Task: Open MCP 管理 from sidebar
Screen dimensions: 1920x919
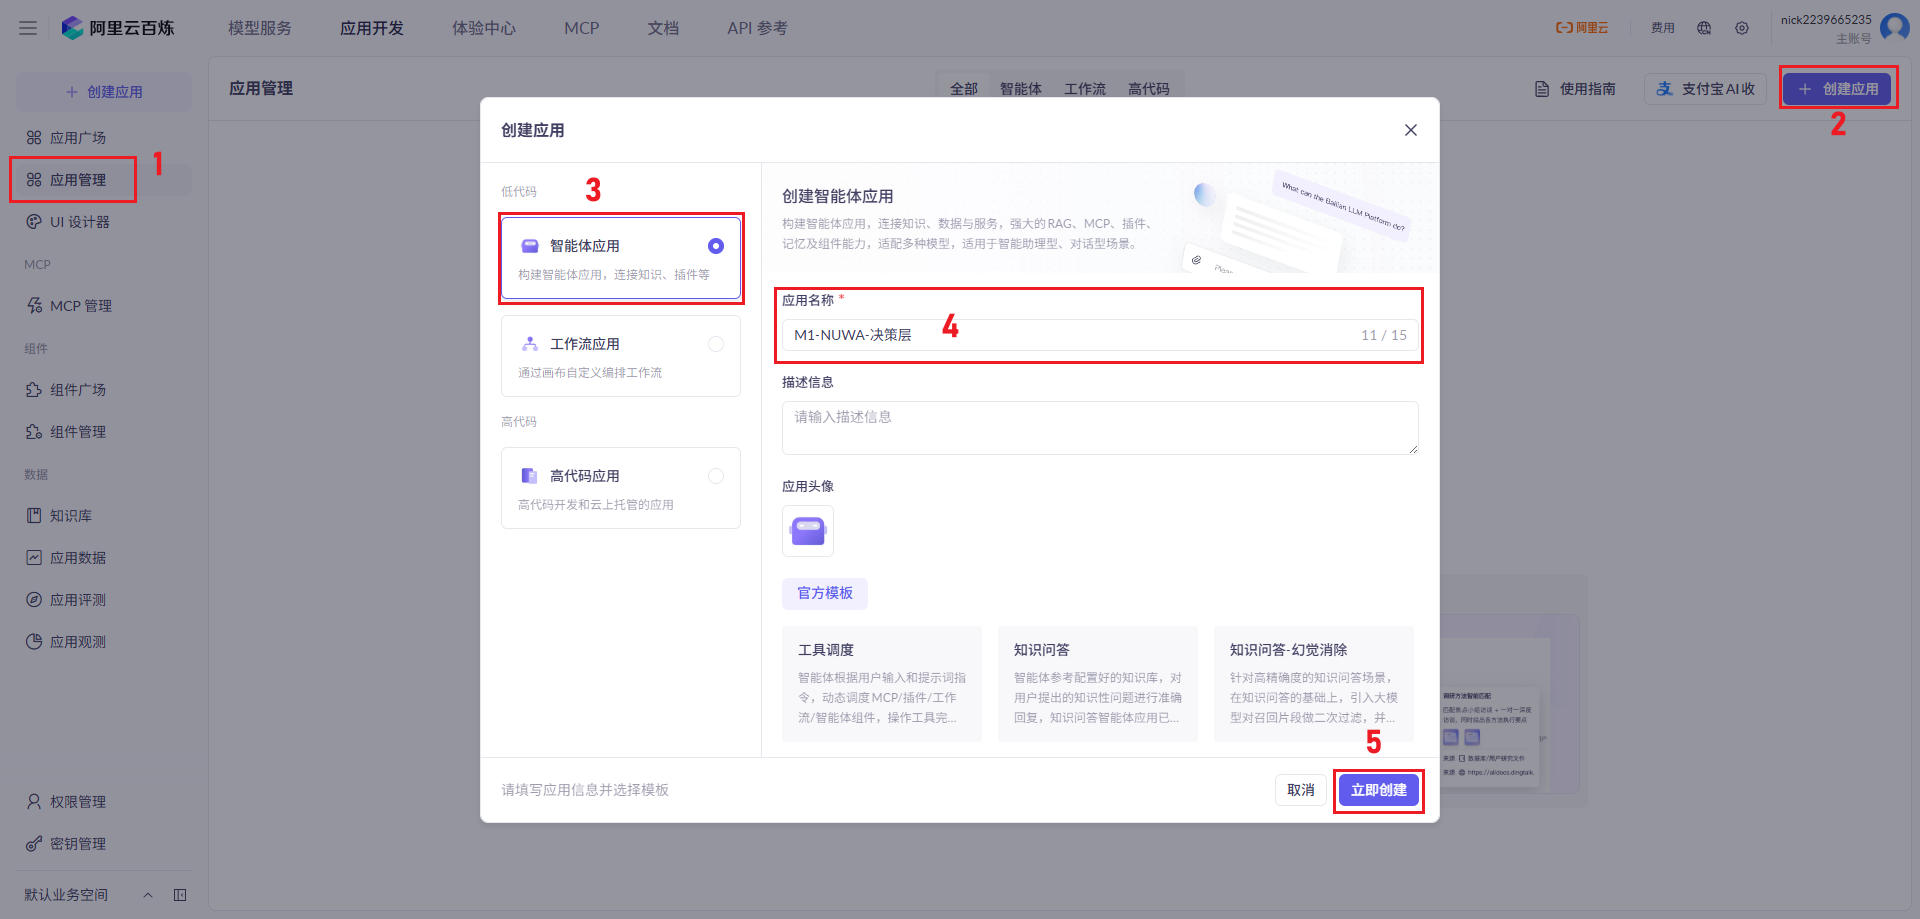Action: [80, 306]
